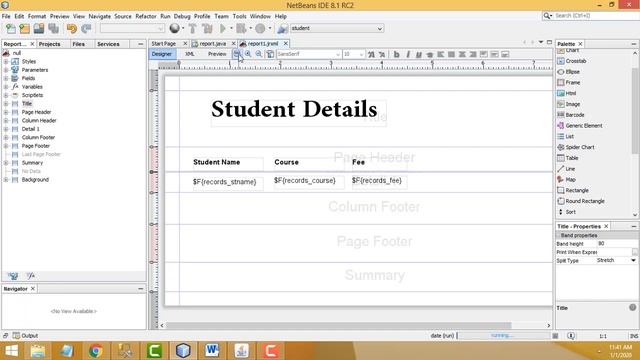Switch to the Services panel tab
Screen dimensions: 640x360
click(108, 44)
